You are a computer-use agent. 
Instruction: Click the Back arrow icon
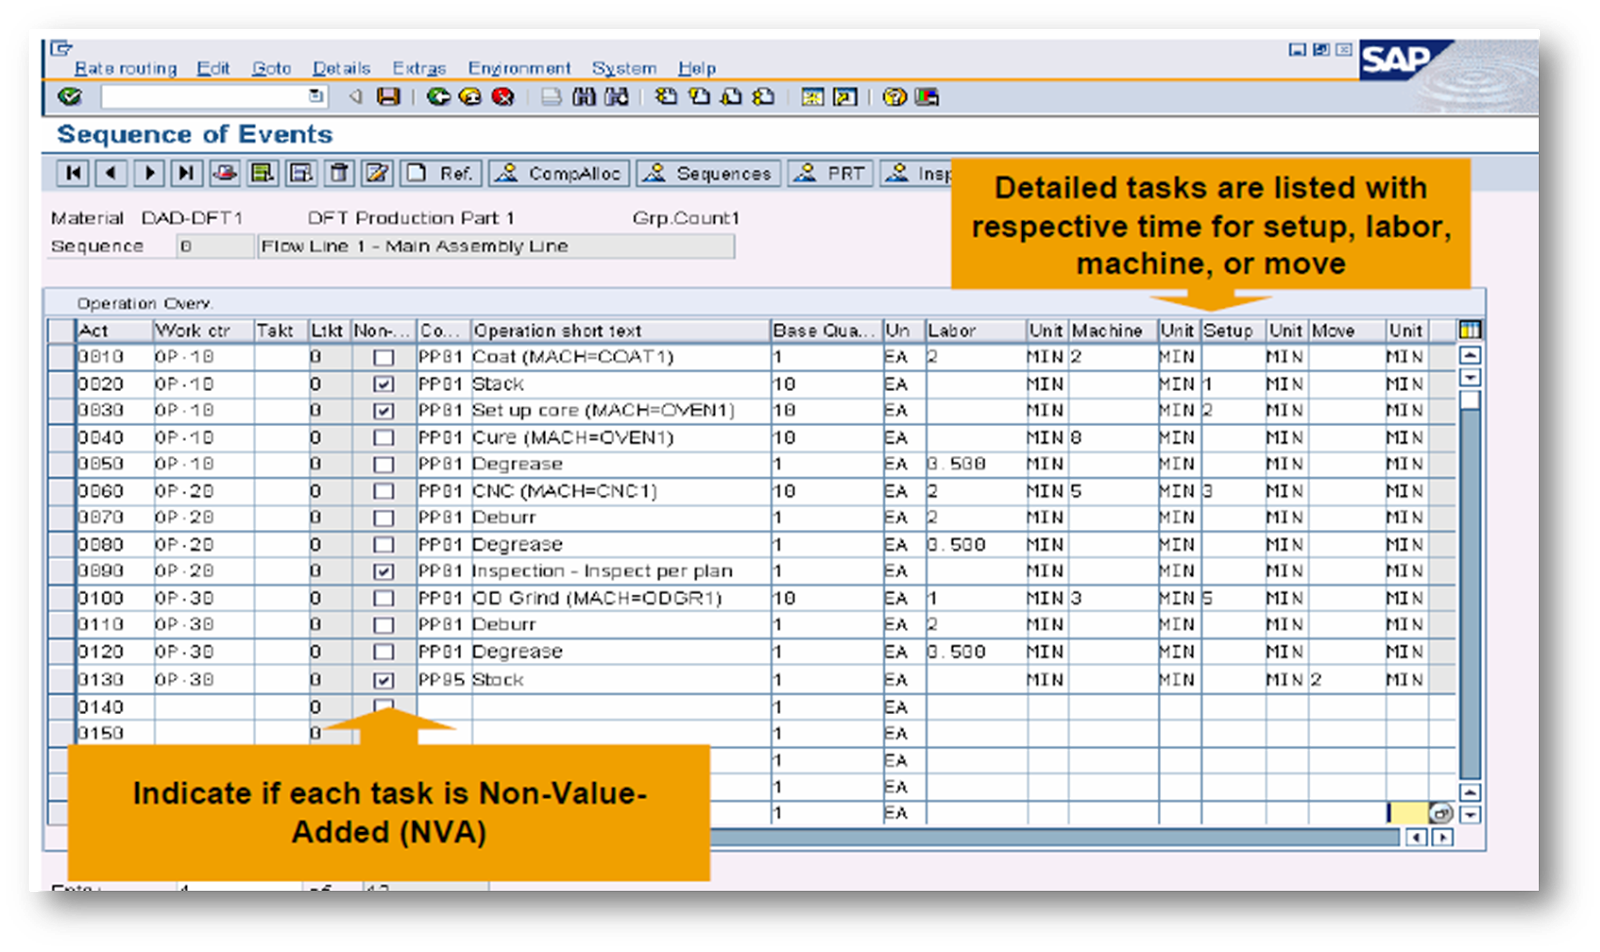(437, 97)
